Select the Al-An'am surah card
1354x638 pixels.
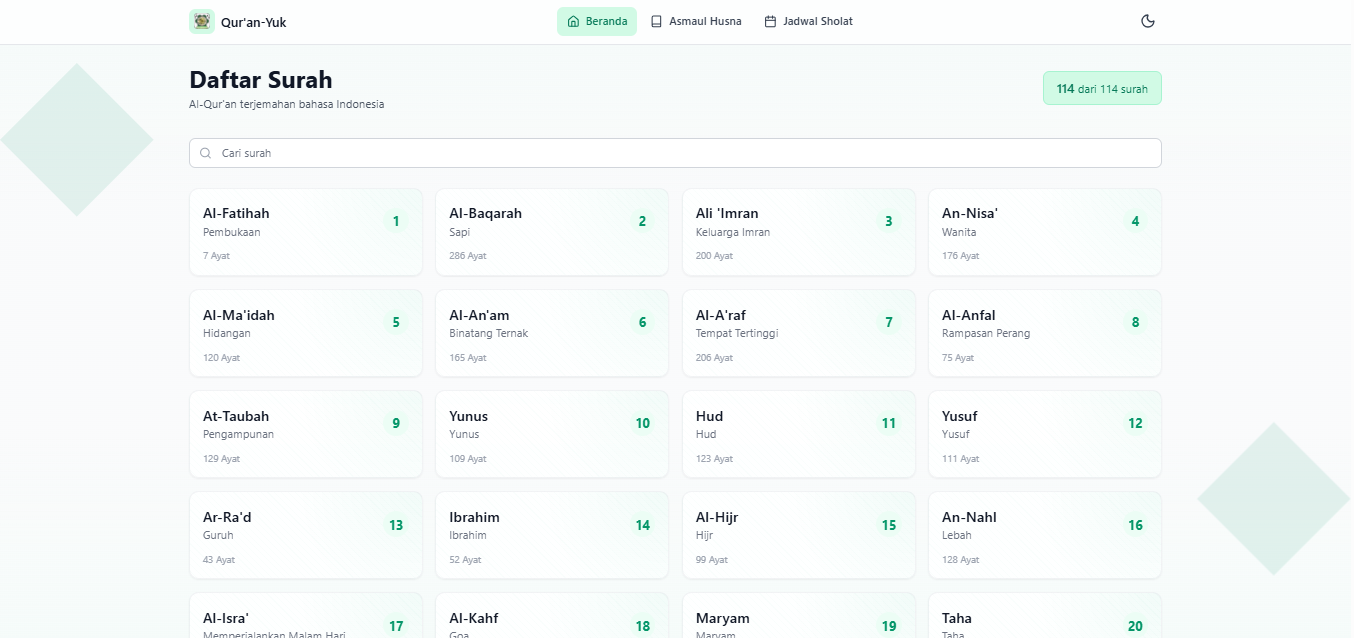tap(552, 333)
